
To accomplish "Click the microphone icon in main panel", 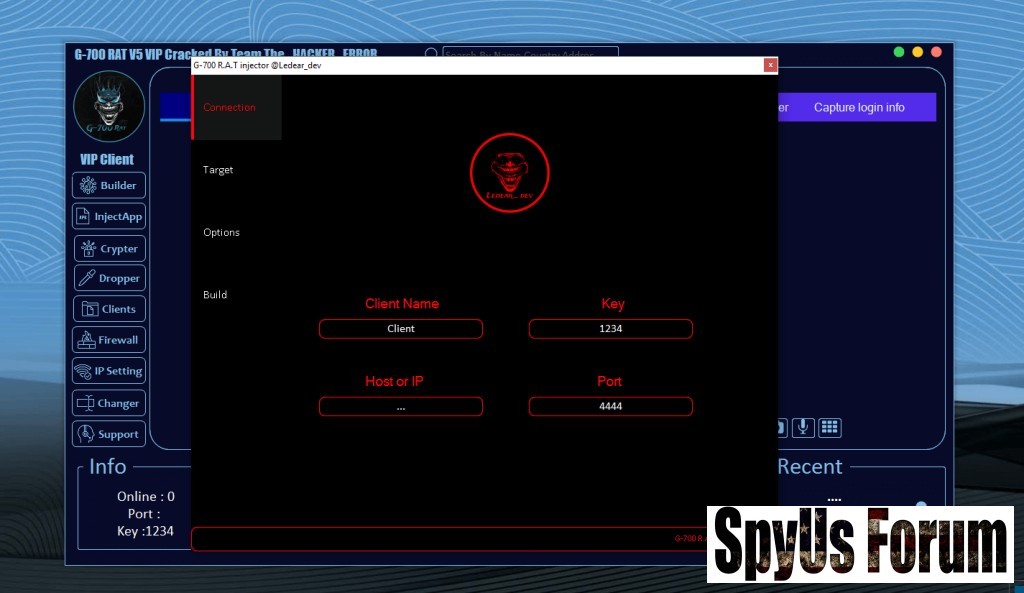I will coord(802,427).
